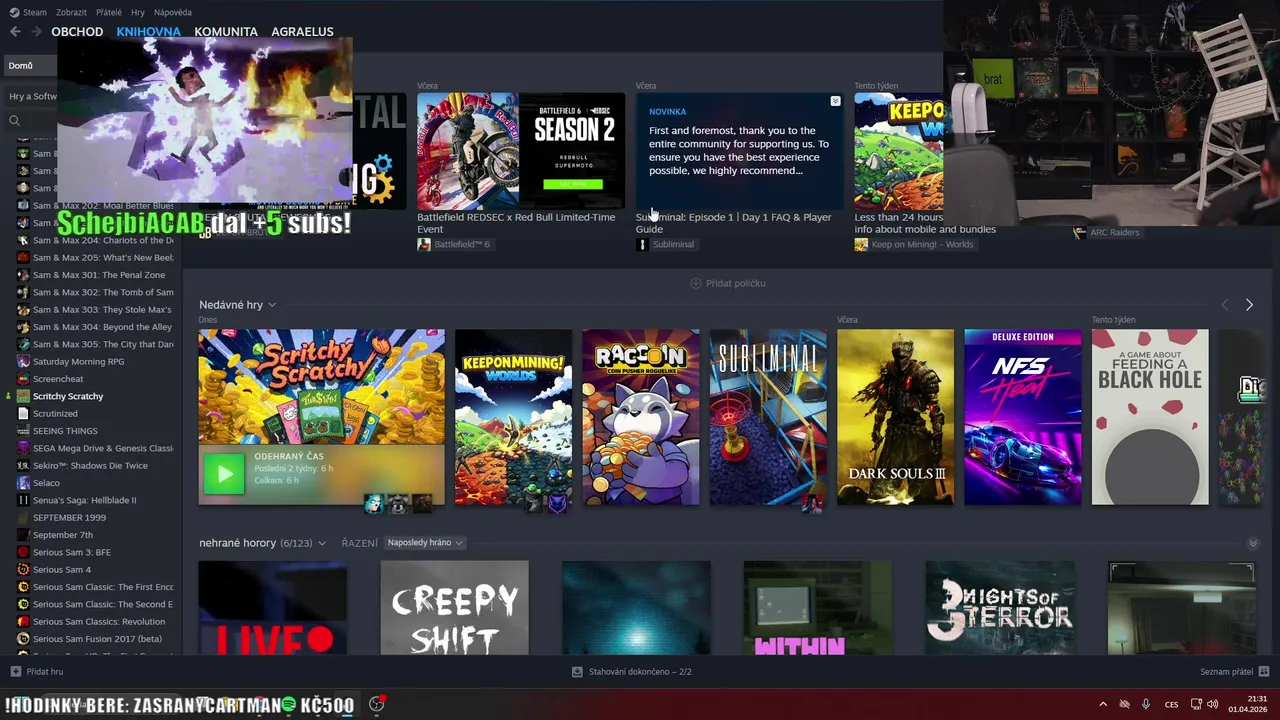This screenshot has width=1280, height=720.
Task: Go forward with the right navigation arrow
Action: point(36,32)
